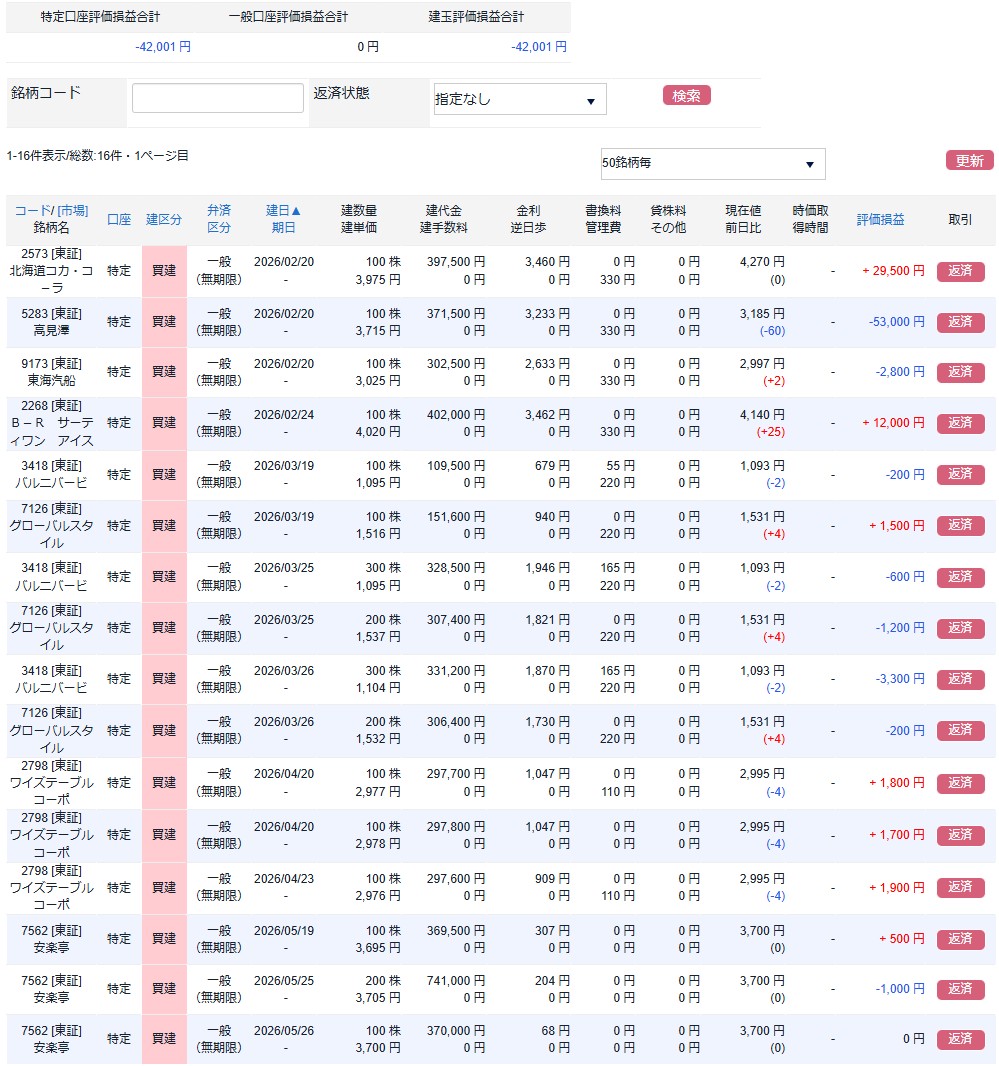Click 特定口座評価損益合計 -42,001円 value

[x=163, y=47]
